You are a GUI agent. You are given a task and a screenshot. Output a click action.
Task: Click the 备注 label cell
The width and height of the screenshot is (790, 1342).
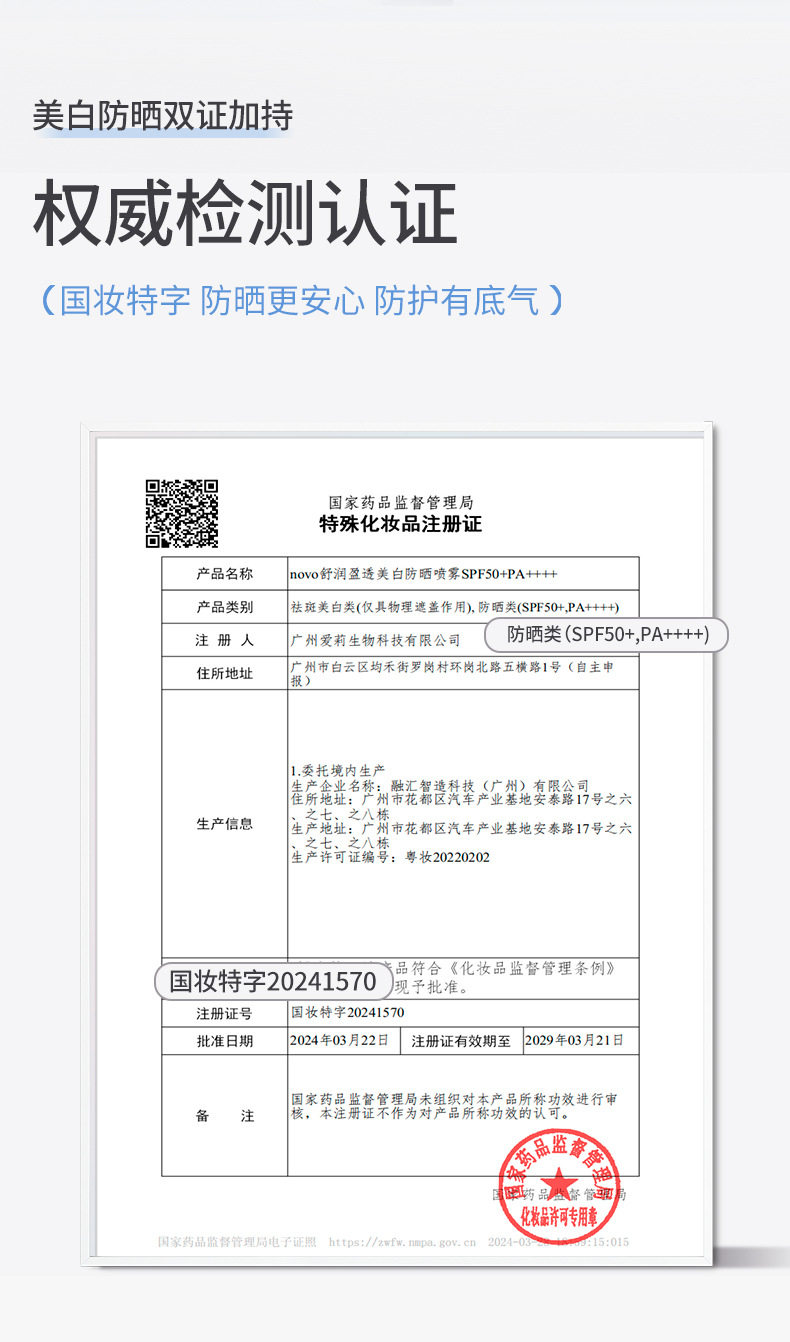[x=225, y=1116]
